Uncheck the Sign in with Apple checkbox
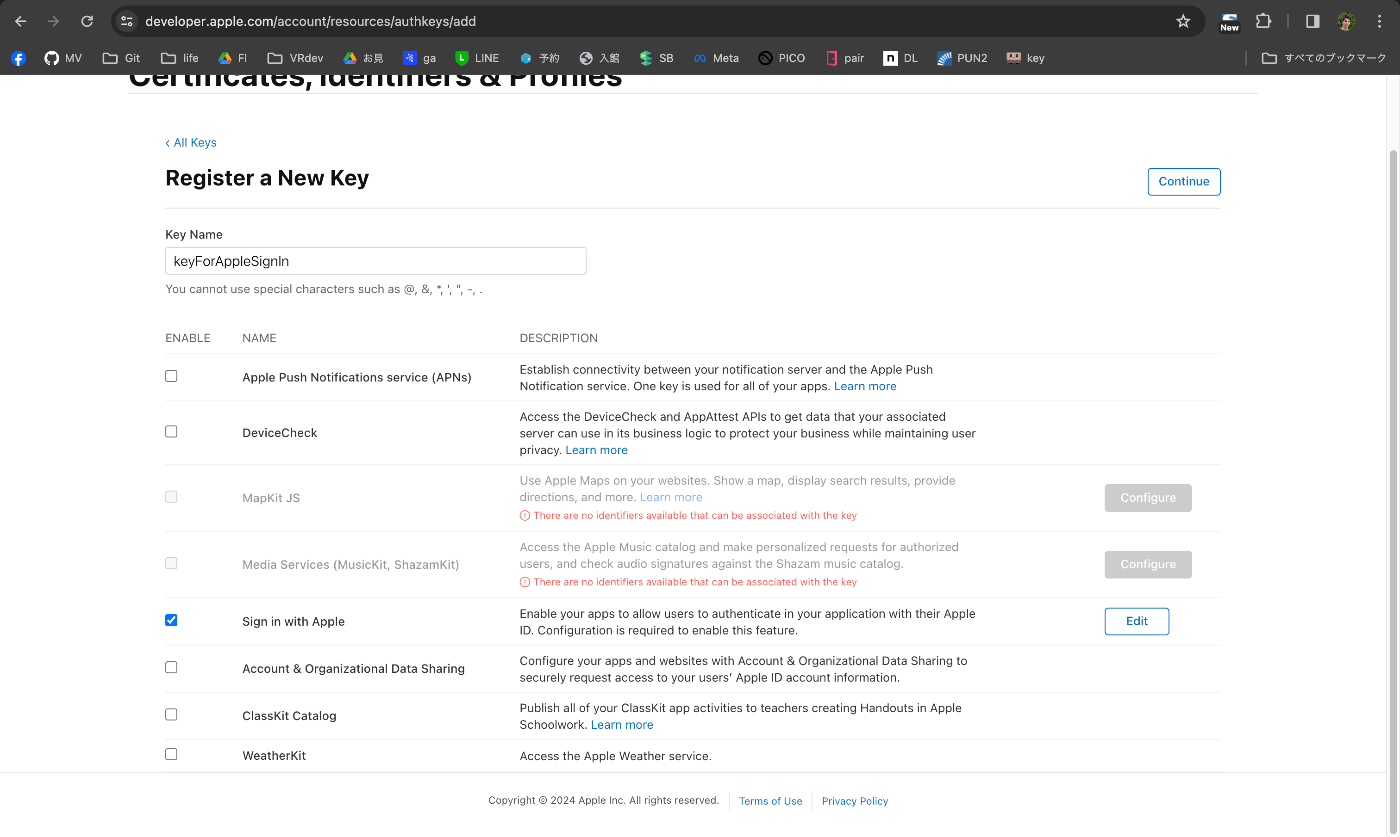 171,620
